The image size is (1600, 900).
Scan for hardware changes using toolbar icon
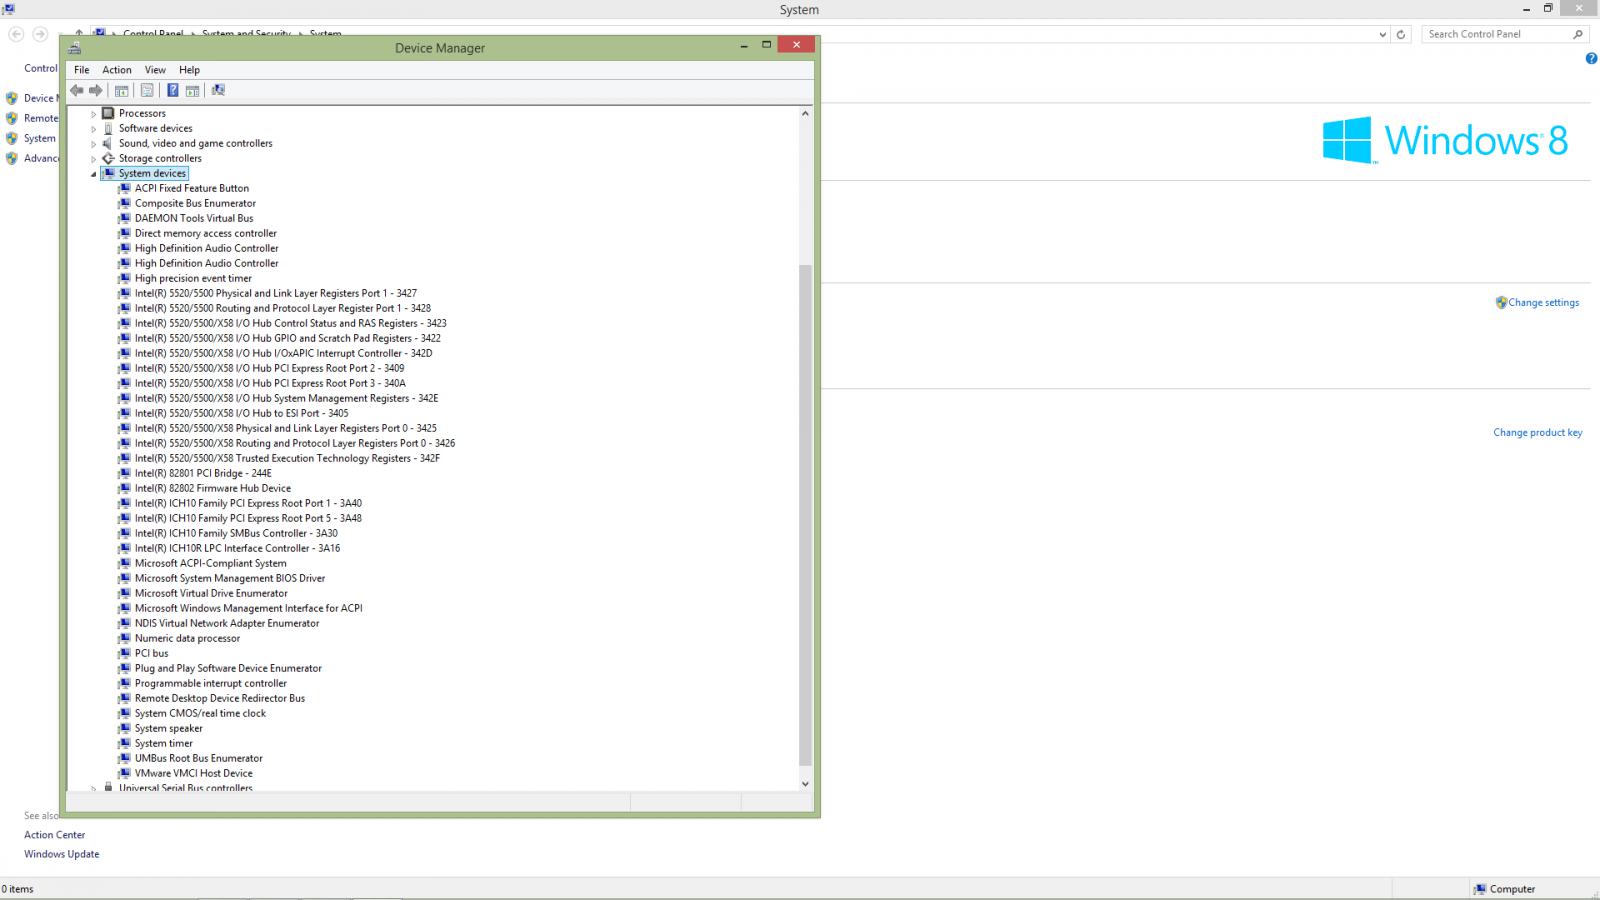coord(218,90)
